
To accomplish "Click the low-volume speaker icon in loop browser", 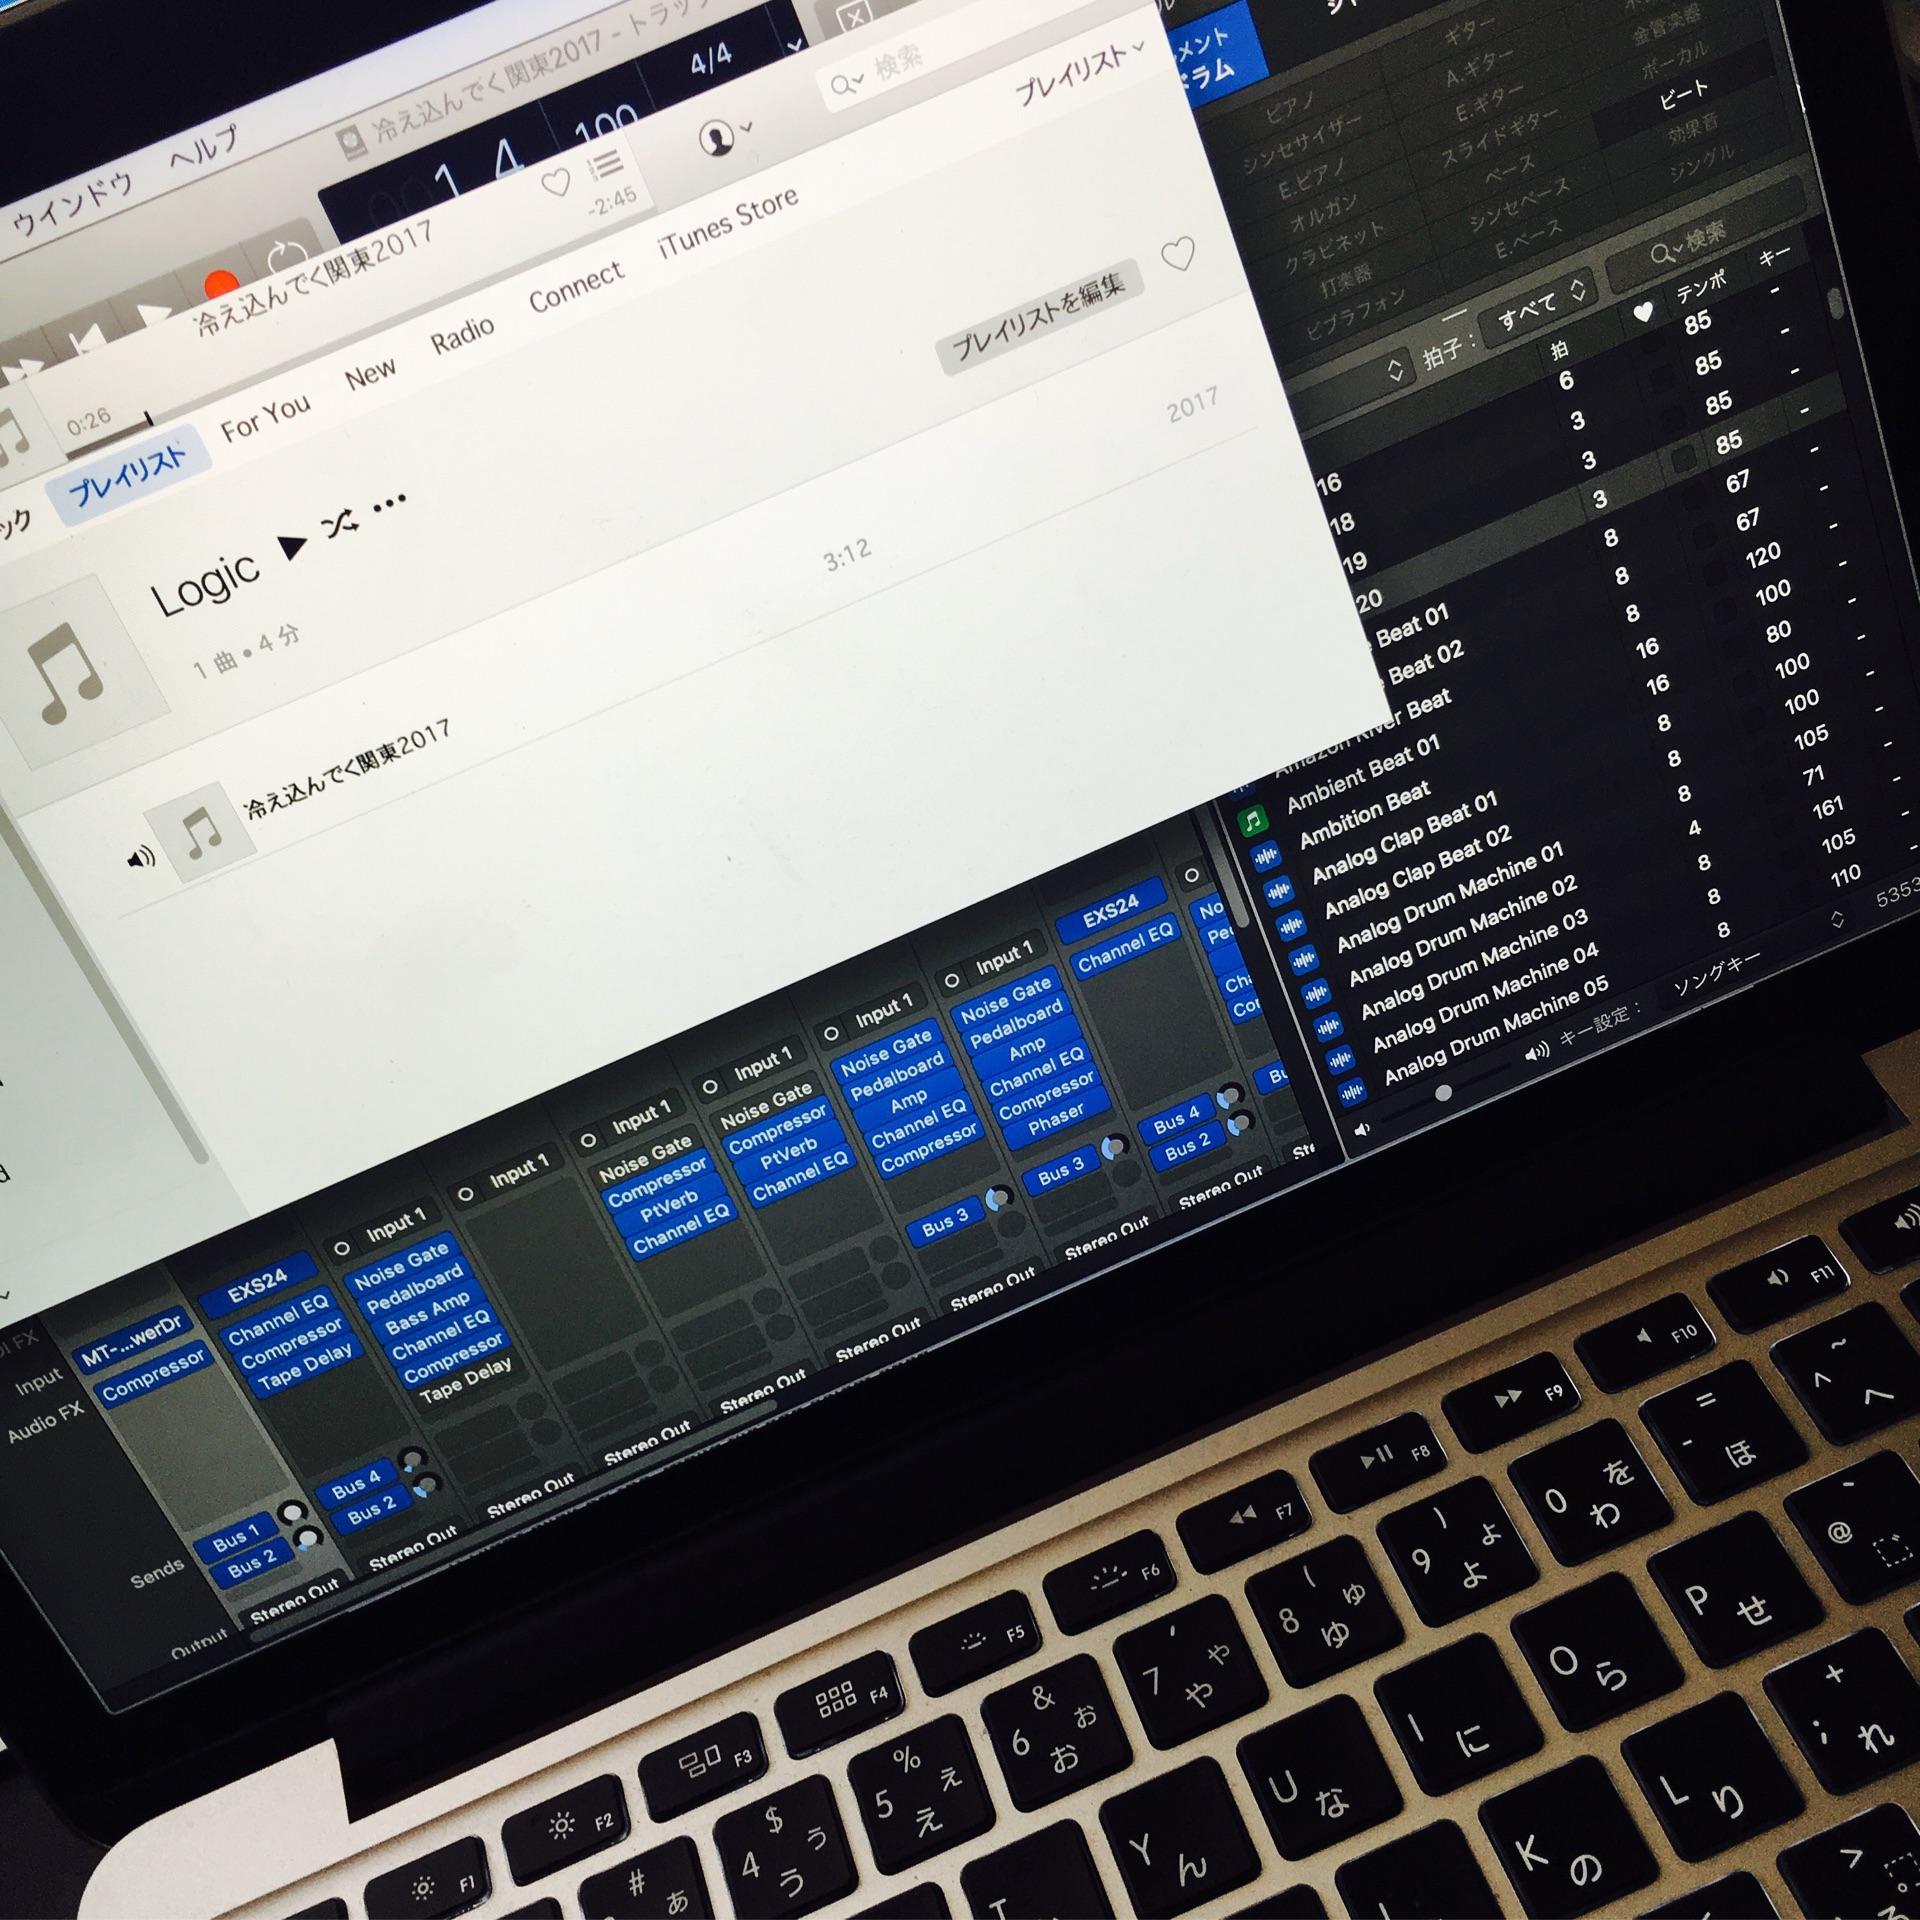I will click(x=1362, y=1130).
